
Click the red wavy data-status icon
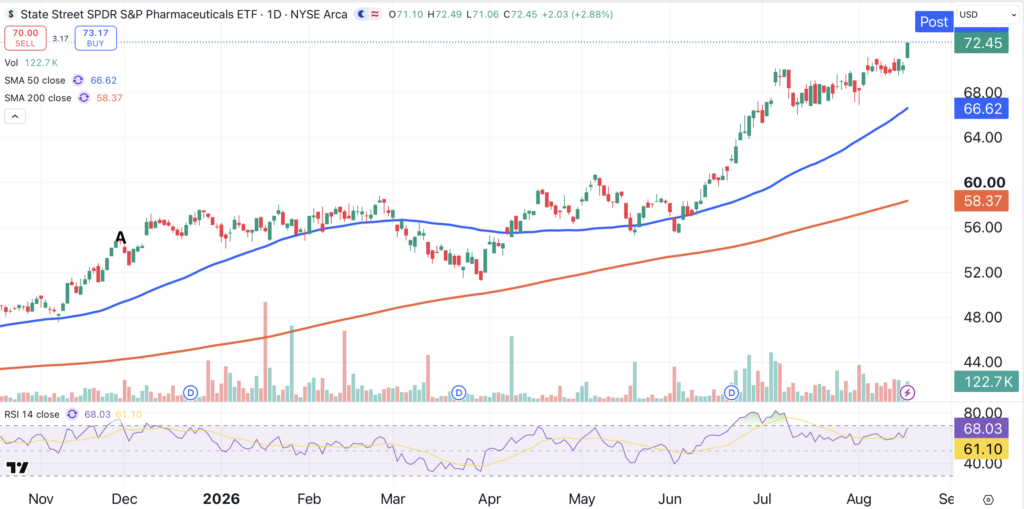pyautogui.click(x=375, y=14)
